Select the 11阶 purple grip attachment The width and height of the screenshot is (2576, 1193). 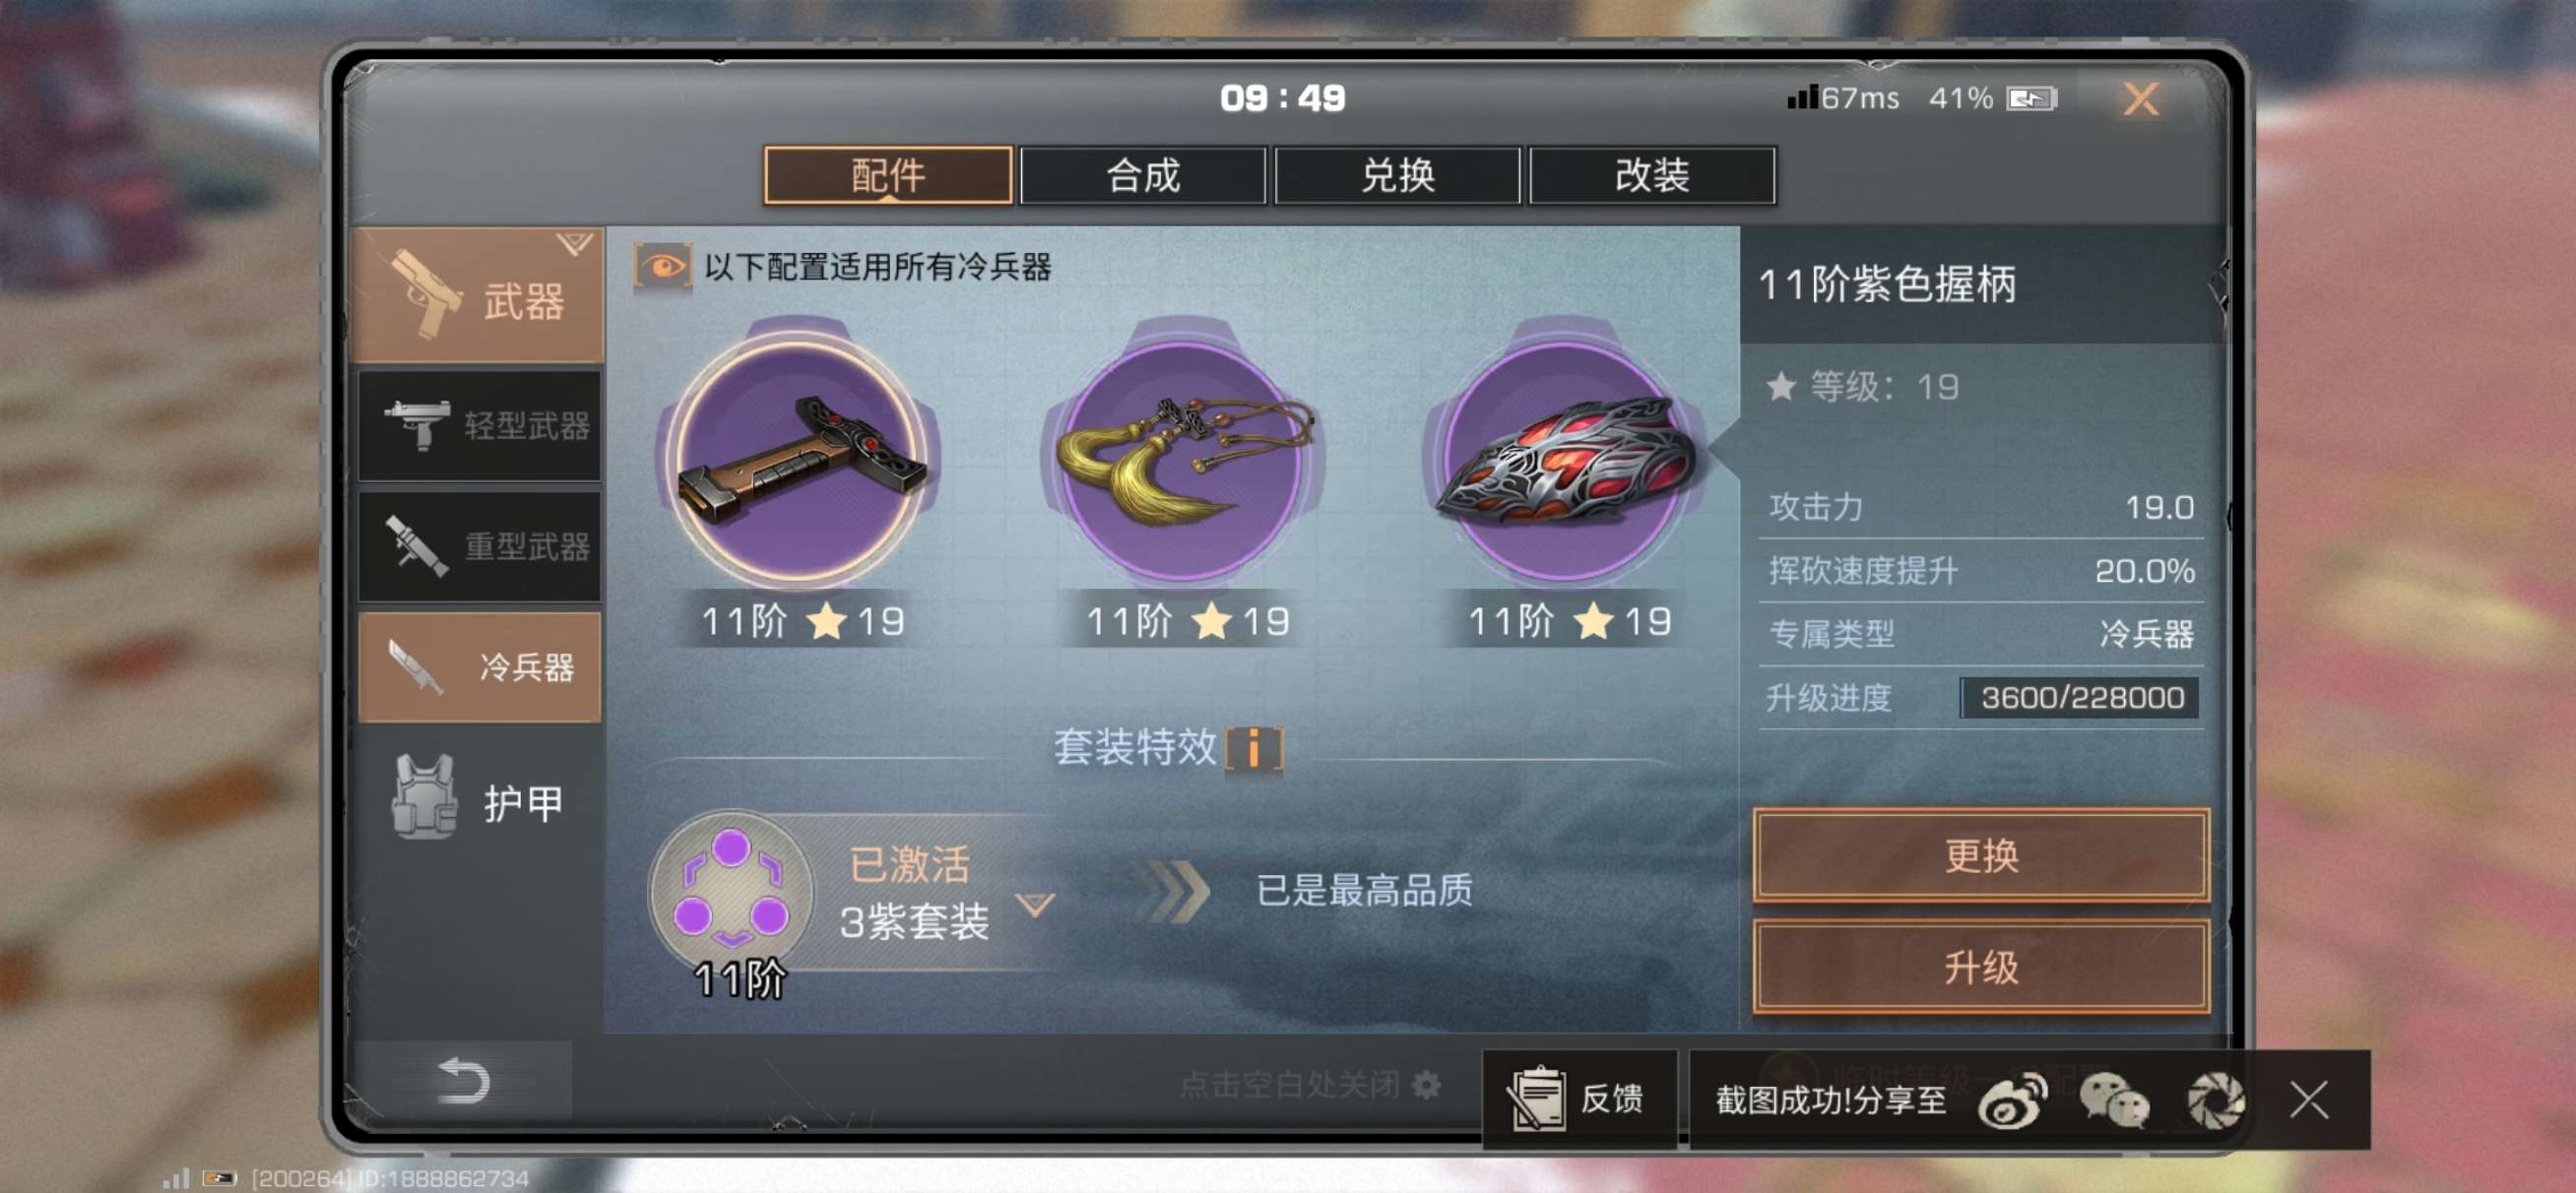pyautogui.click(x=798, y=460)
